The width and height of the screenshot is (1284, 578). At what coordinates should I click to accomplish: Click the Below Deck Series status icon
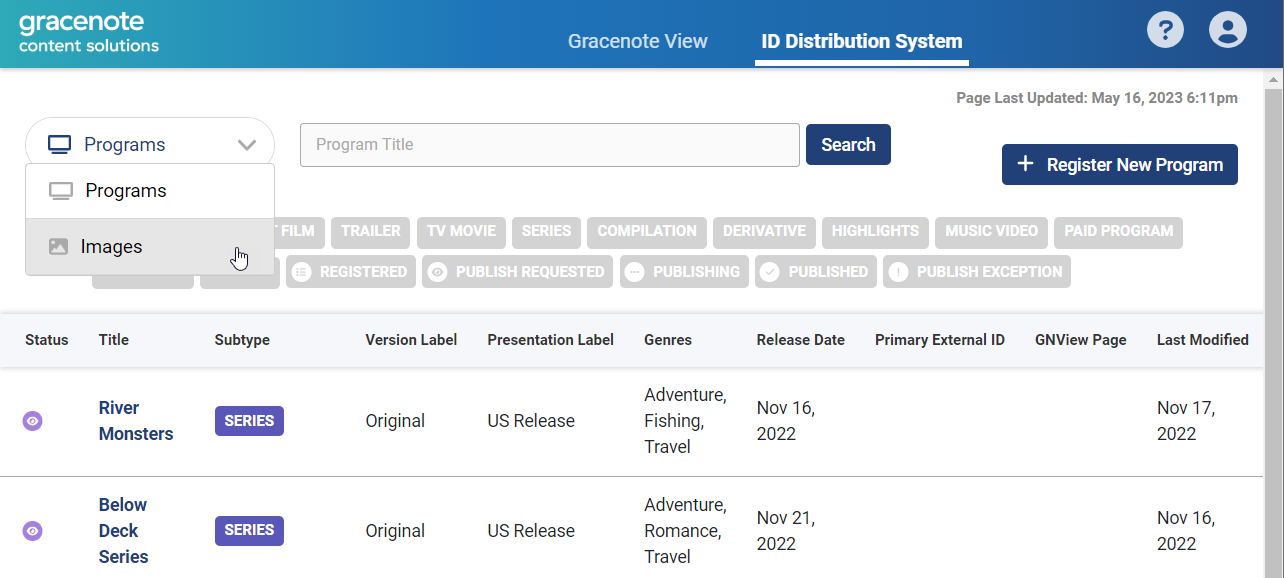point(33,531)
